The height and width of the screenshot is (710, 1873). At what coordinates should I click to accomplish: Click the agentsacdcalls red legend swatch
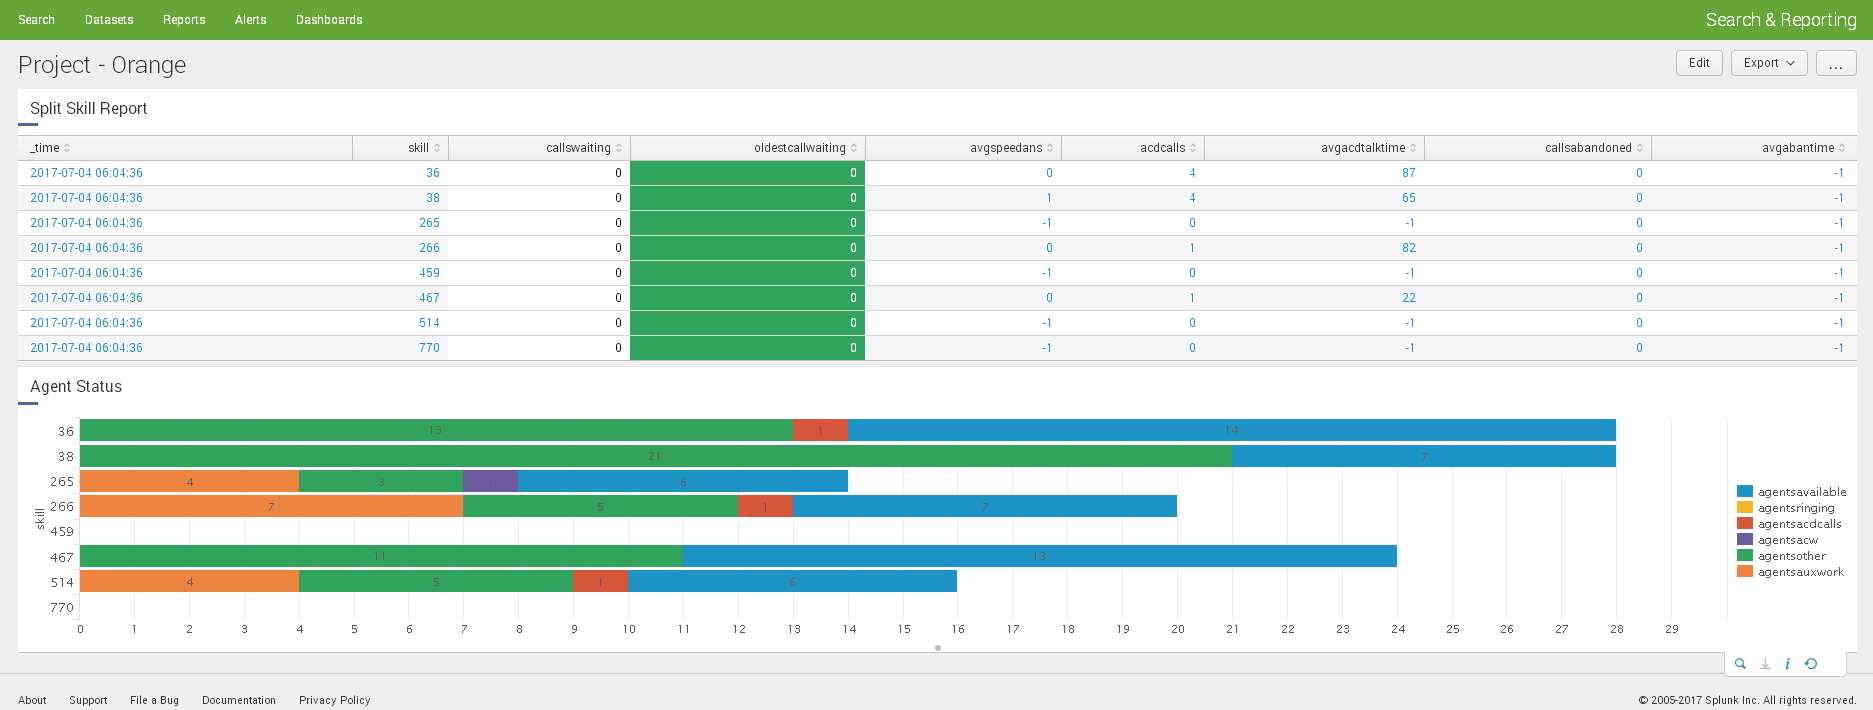[x=1745, y=524]
